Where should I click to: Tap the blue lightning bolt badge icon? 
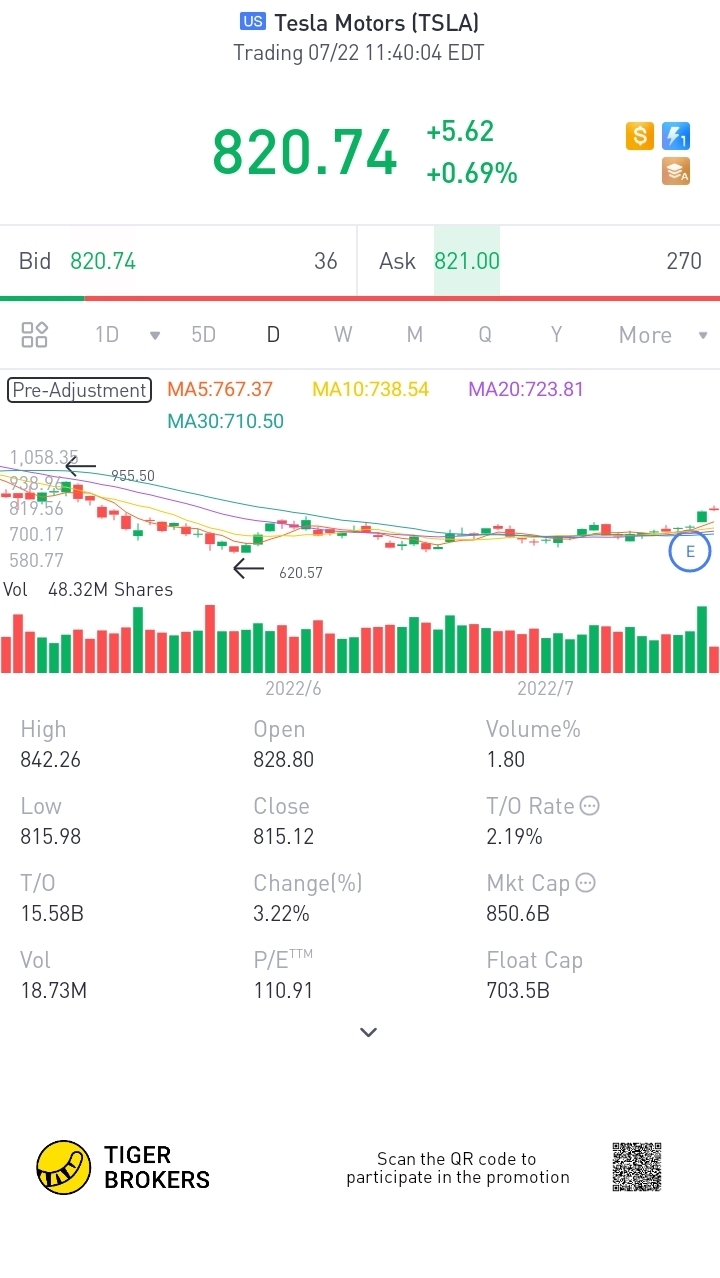(x=676, y=136)
